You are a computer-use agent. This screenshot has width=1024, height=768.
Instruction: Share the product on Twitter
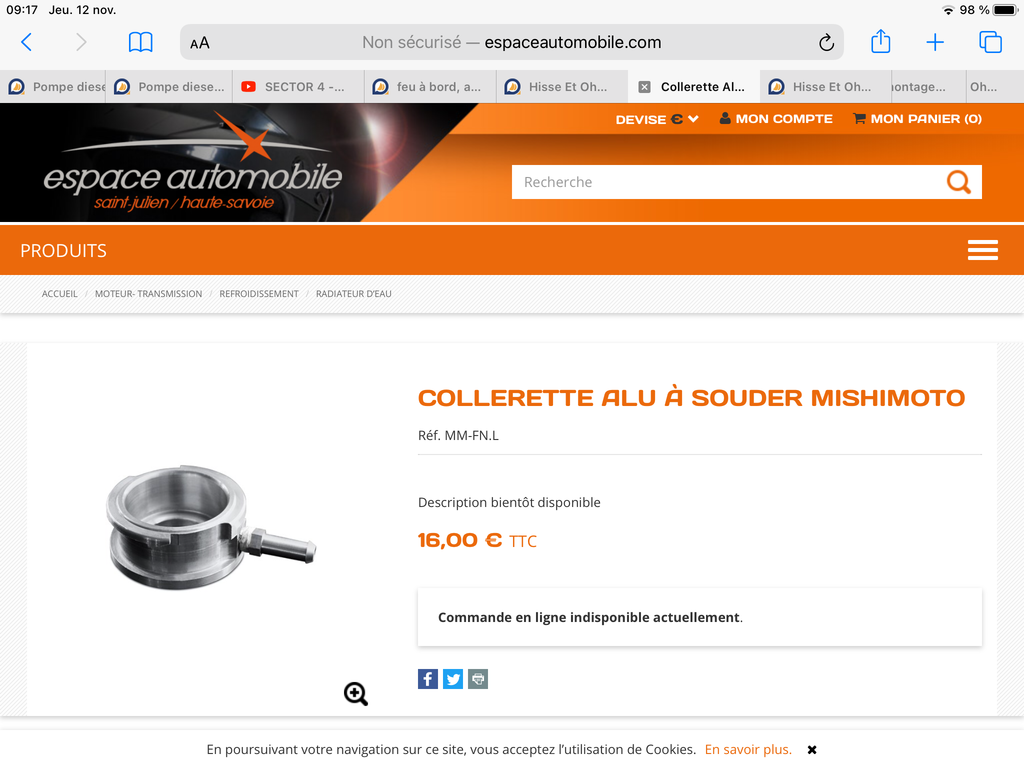453,679
